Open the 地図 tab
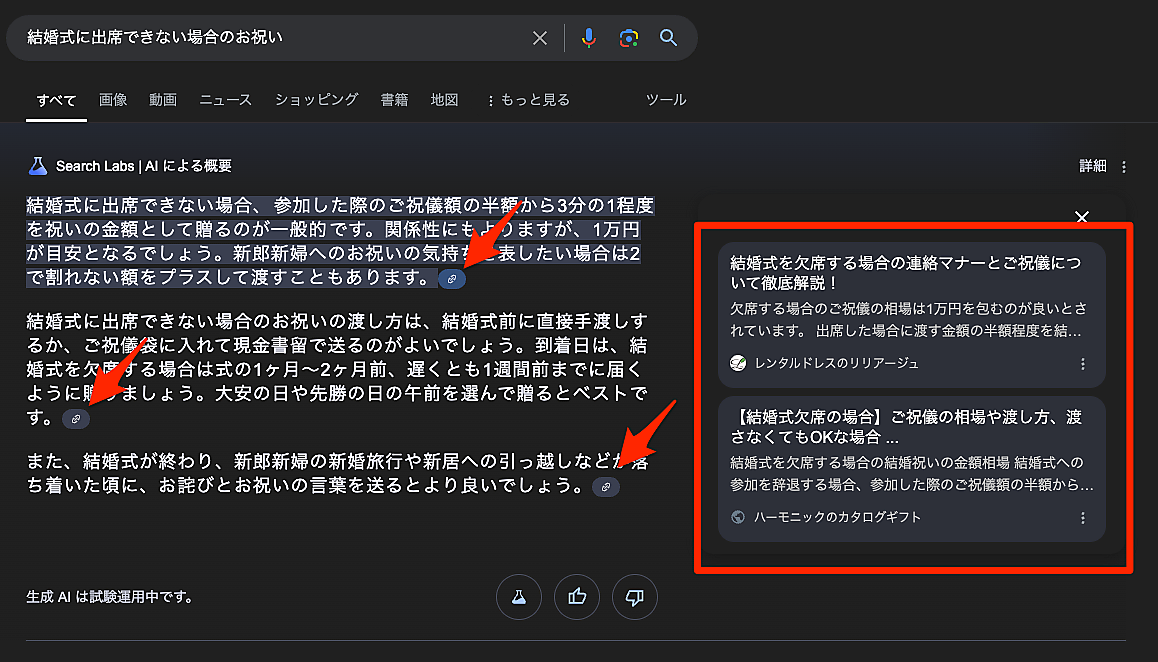 444,100
